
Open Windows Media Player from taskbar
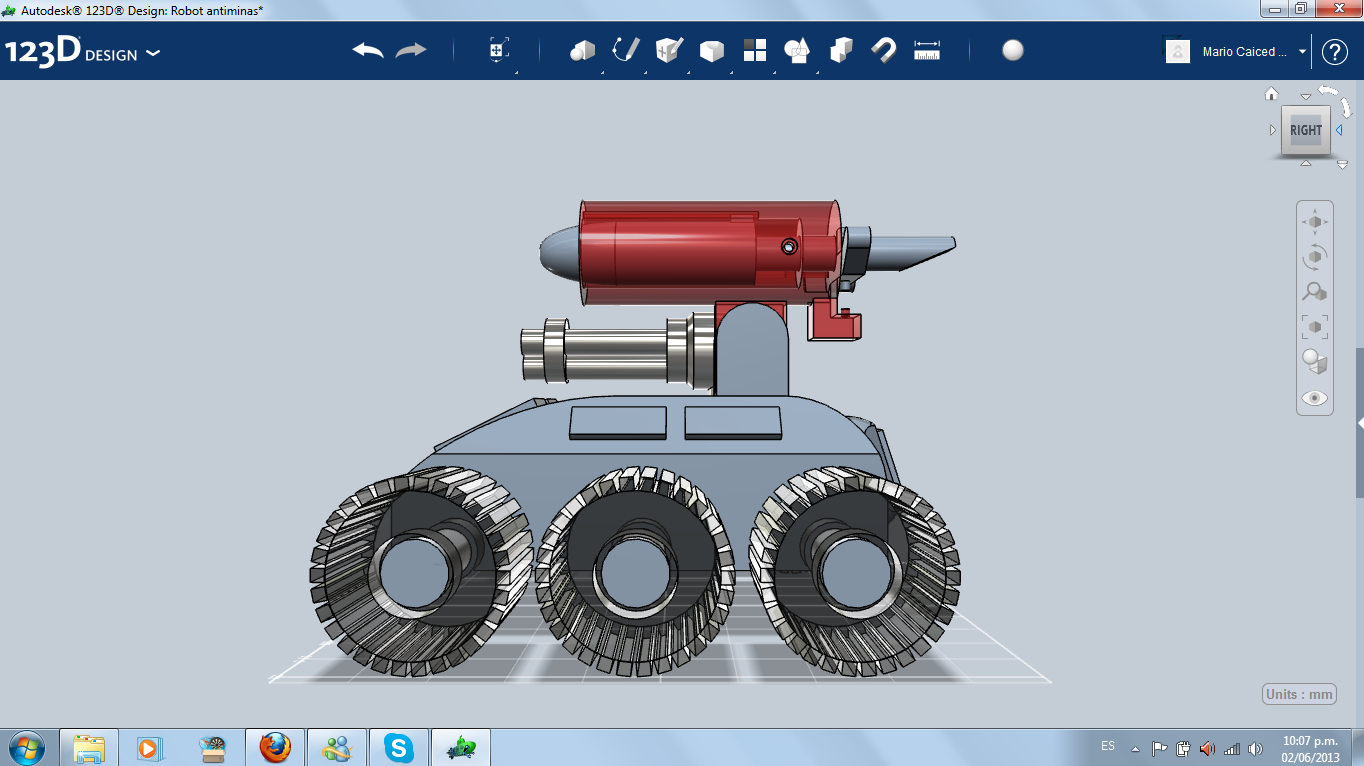pos(151,747)
